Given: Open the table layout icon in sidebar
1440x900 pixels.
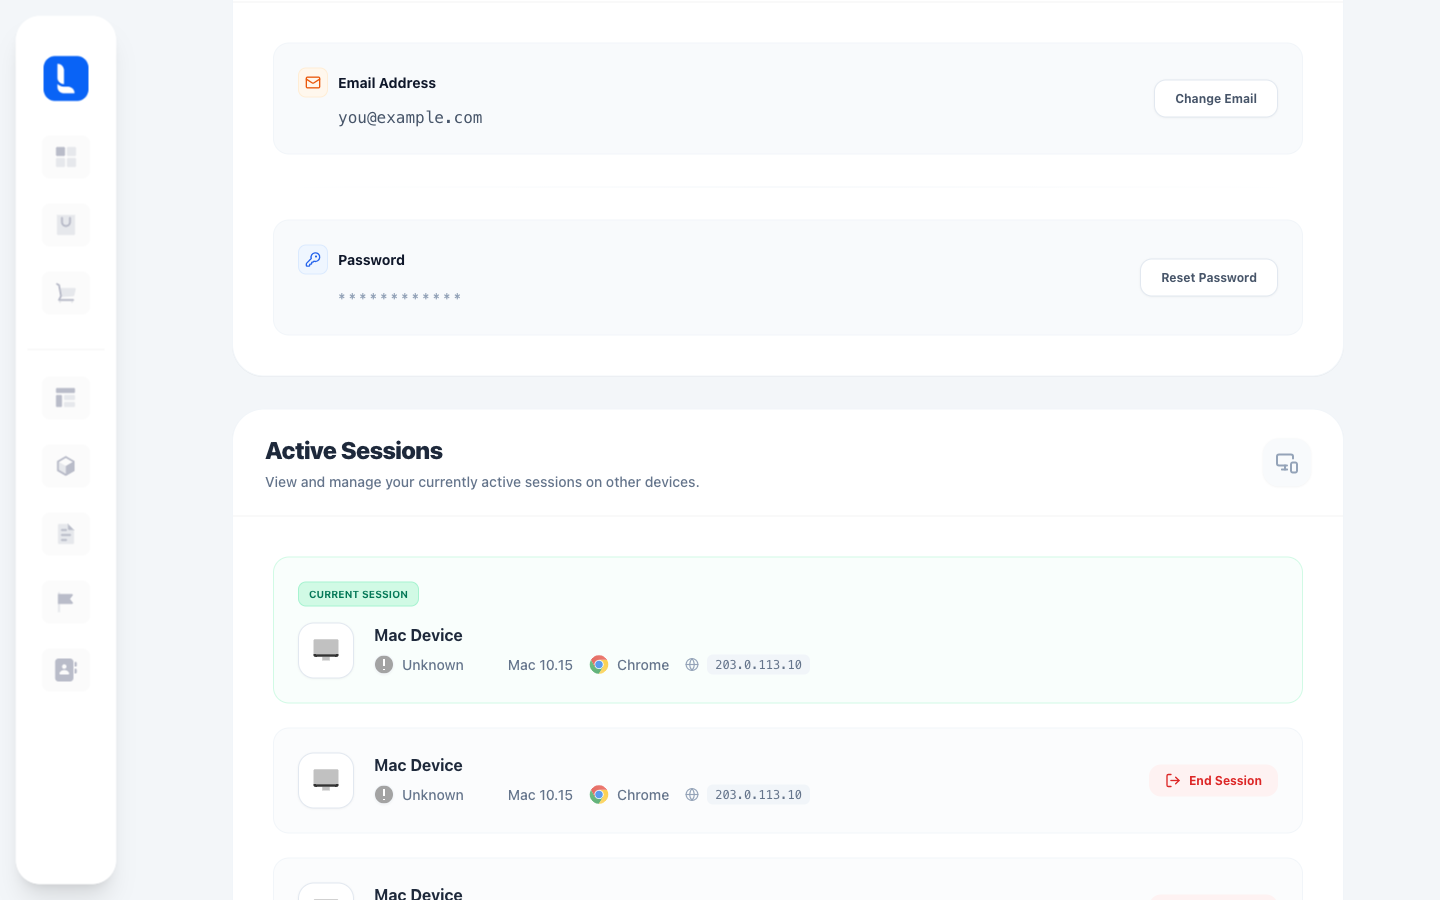Looking at the screenshot, I should pos(66,398).
